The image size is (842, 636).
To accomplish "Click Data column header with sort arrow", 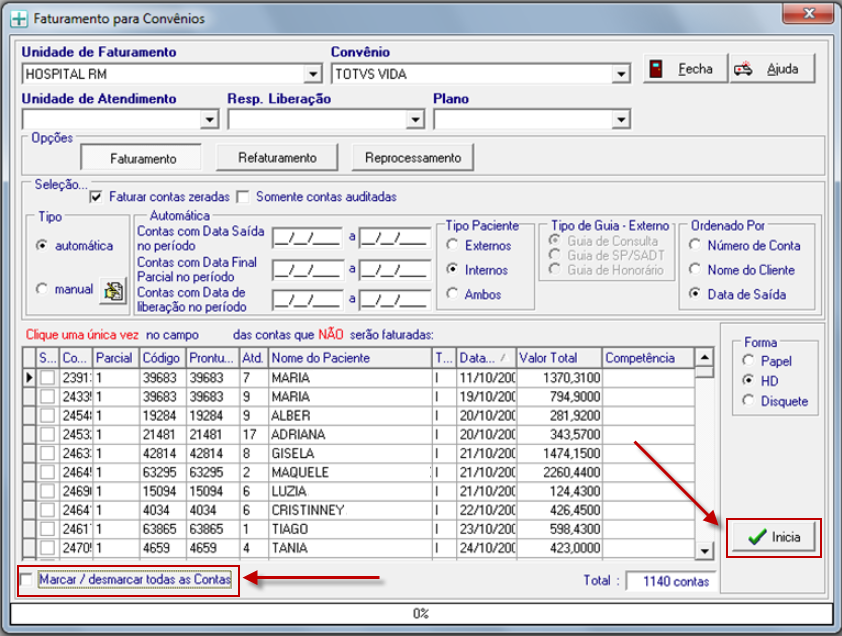I will click(x=485, y=358).
